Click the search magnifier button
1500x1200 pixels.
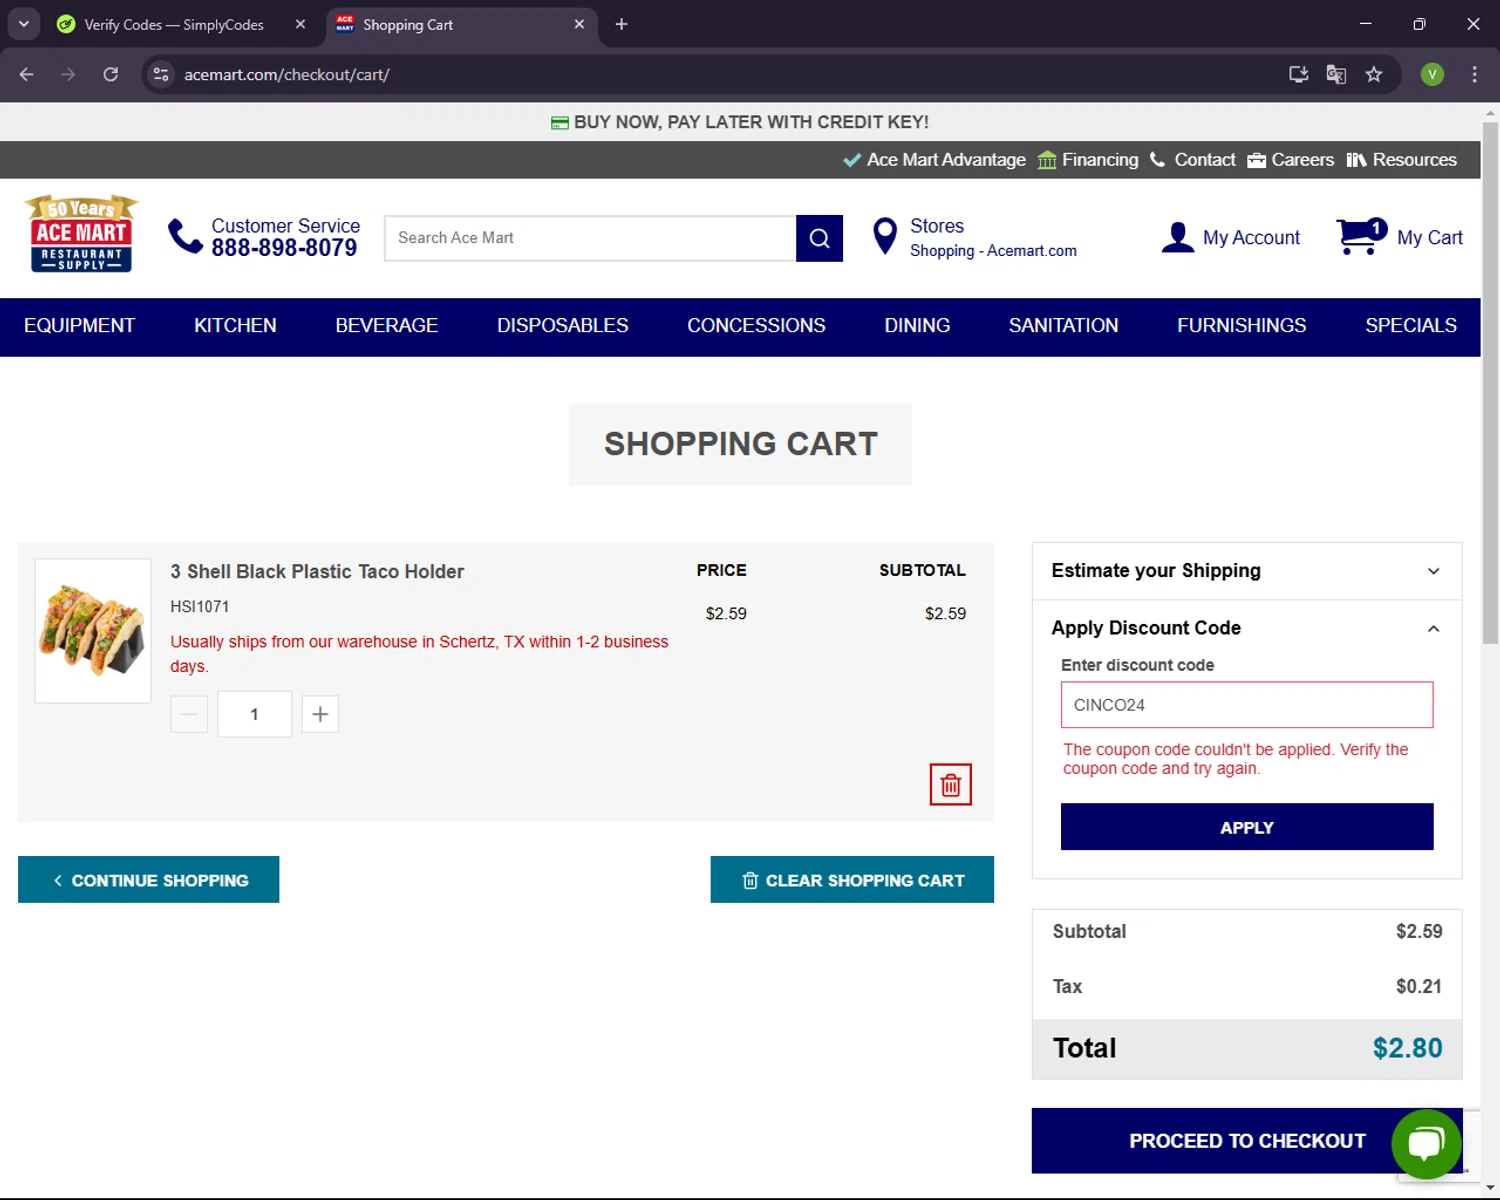[819, 238]
